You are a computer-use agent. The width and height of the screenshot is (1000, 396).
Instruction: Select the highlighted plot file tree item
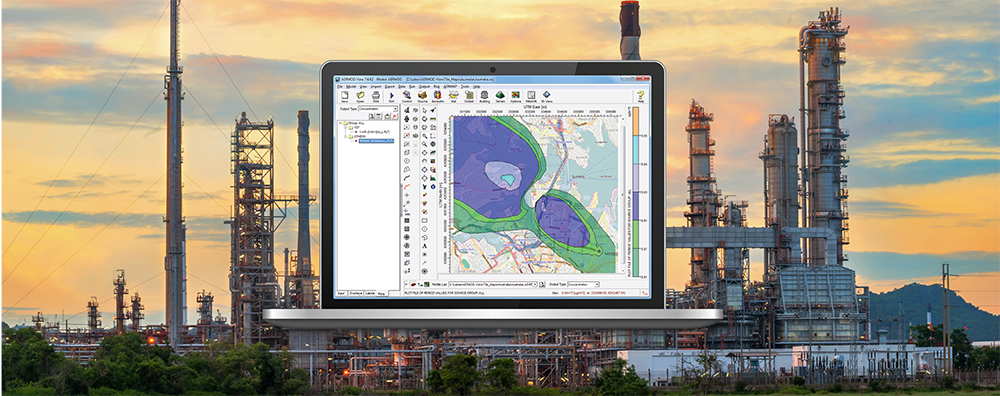pyautogui.click(x=376, y=141)
